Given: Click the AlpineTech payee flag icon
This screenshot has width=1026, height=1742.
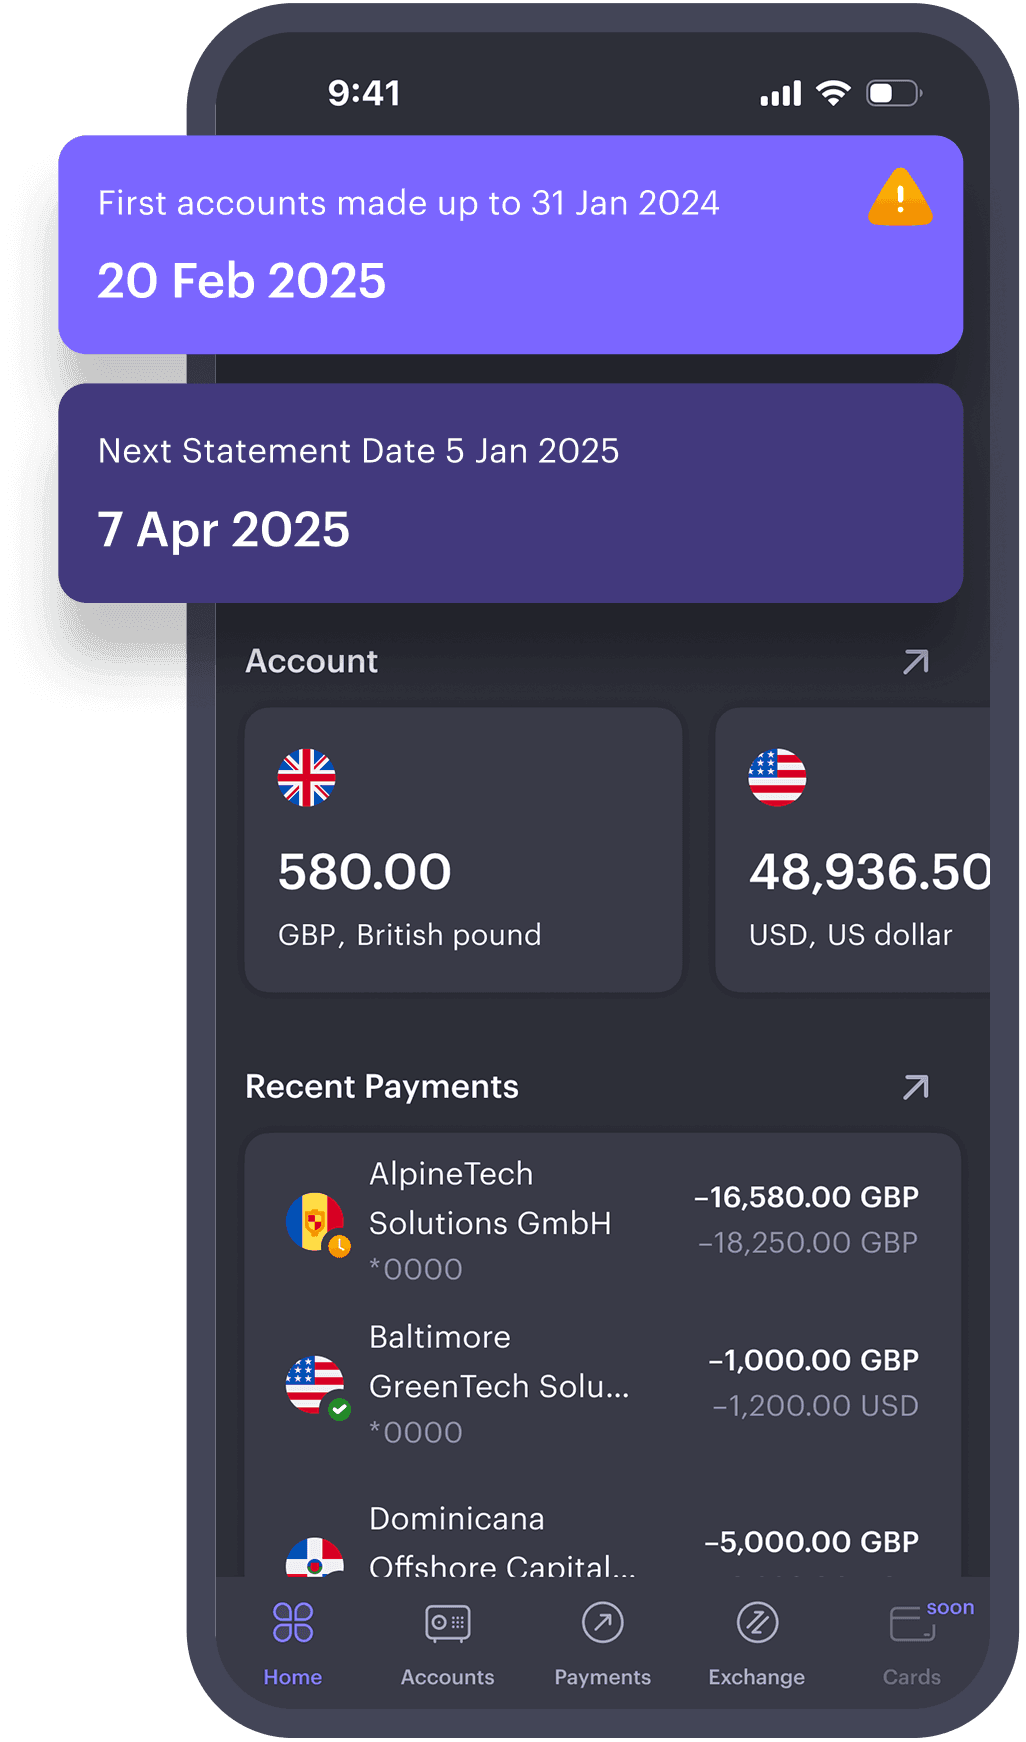Looking at the screenshot, I should click(x=315, y=1221).
